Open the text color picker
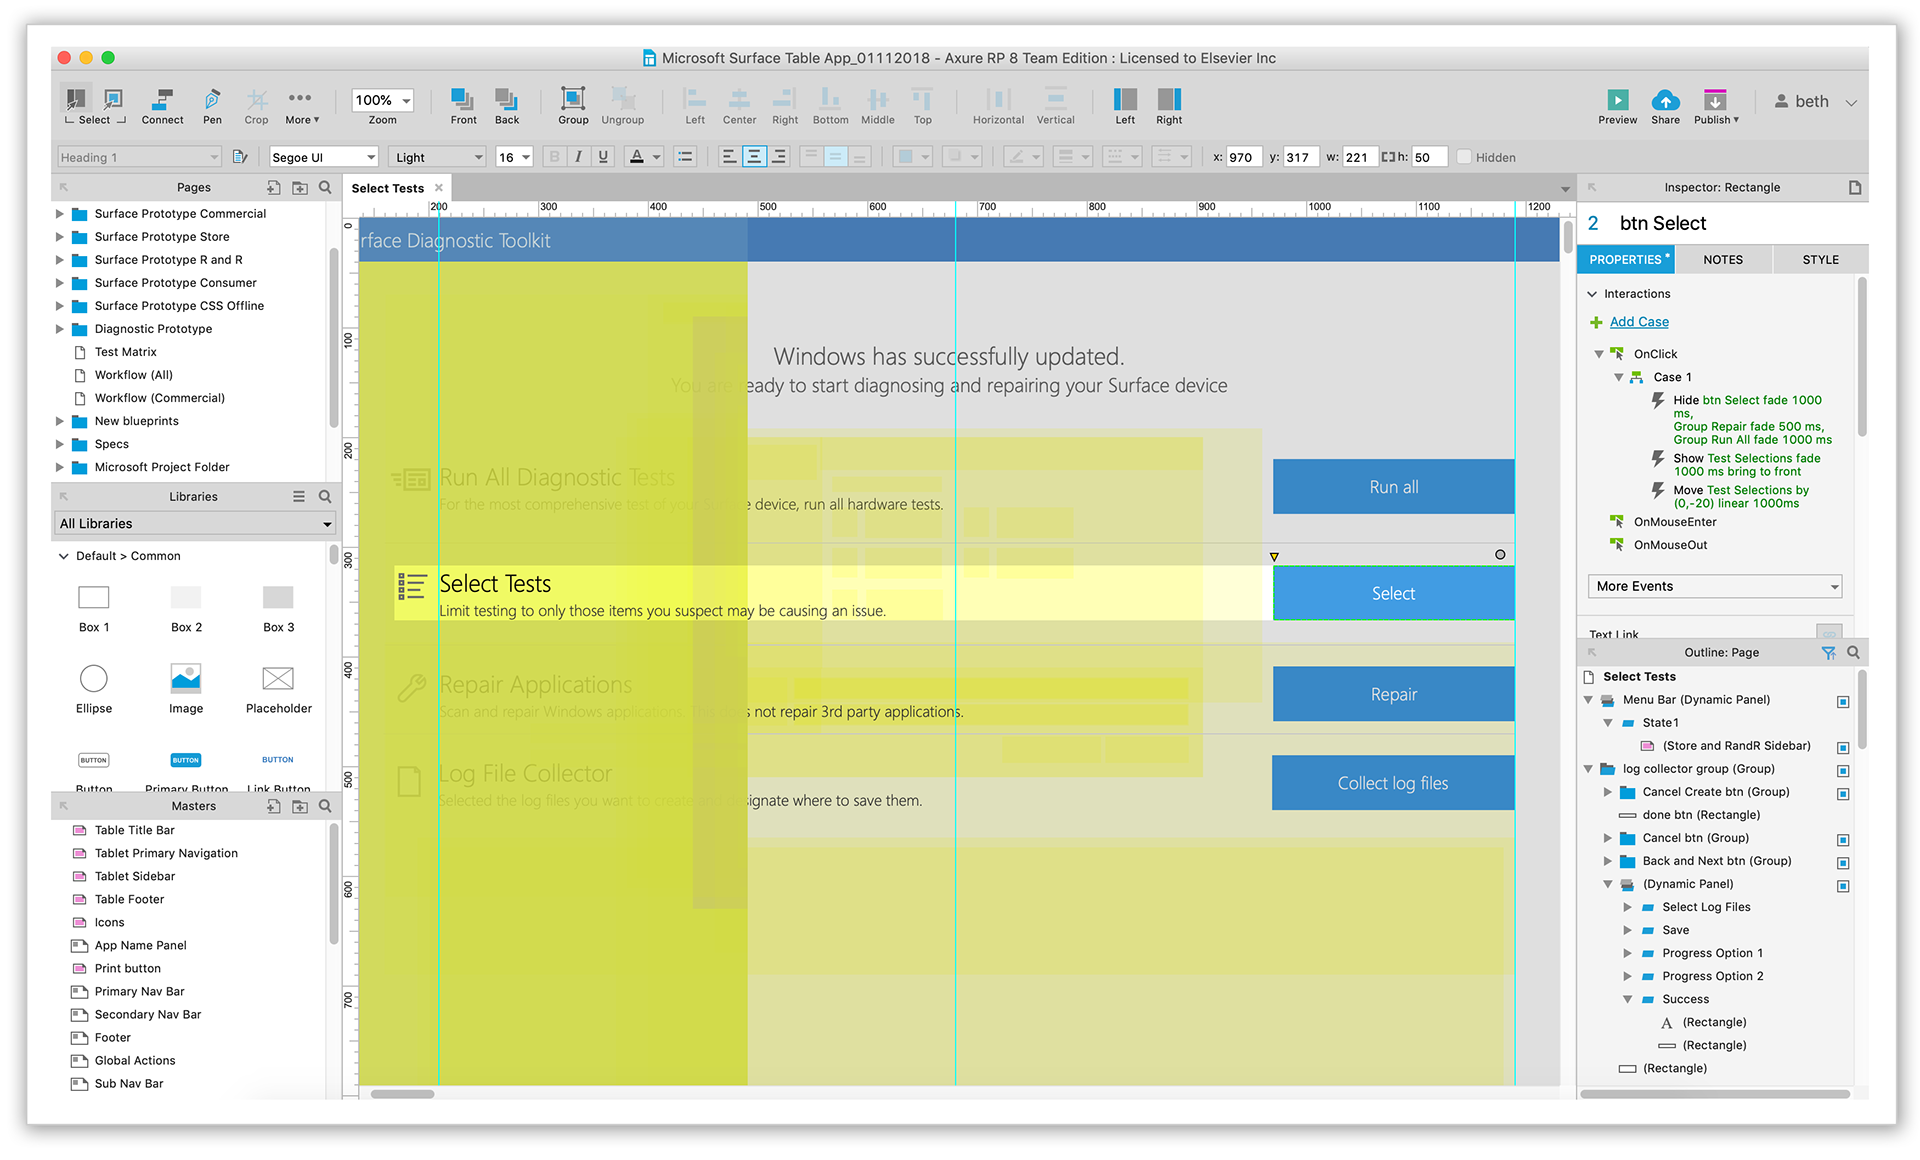 click(x=644, y=157)
